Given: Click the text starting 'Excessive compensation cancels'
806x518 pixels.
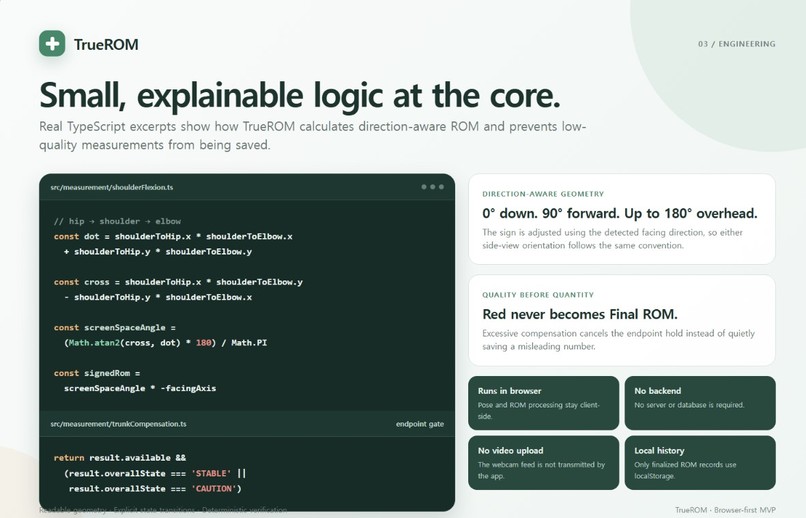Looking at the screenshot, I should pos(618,340).
